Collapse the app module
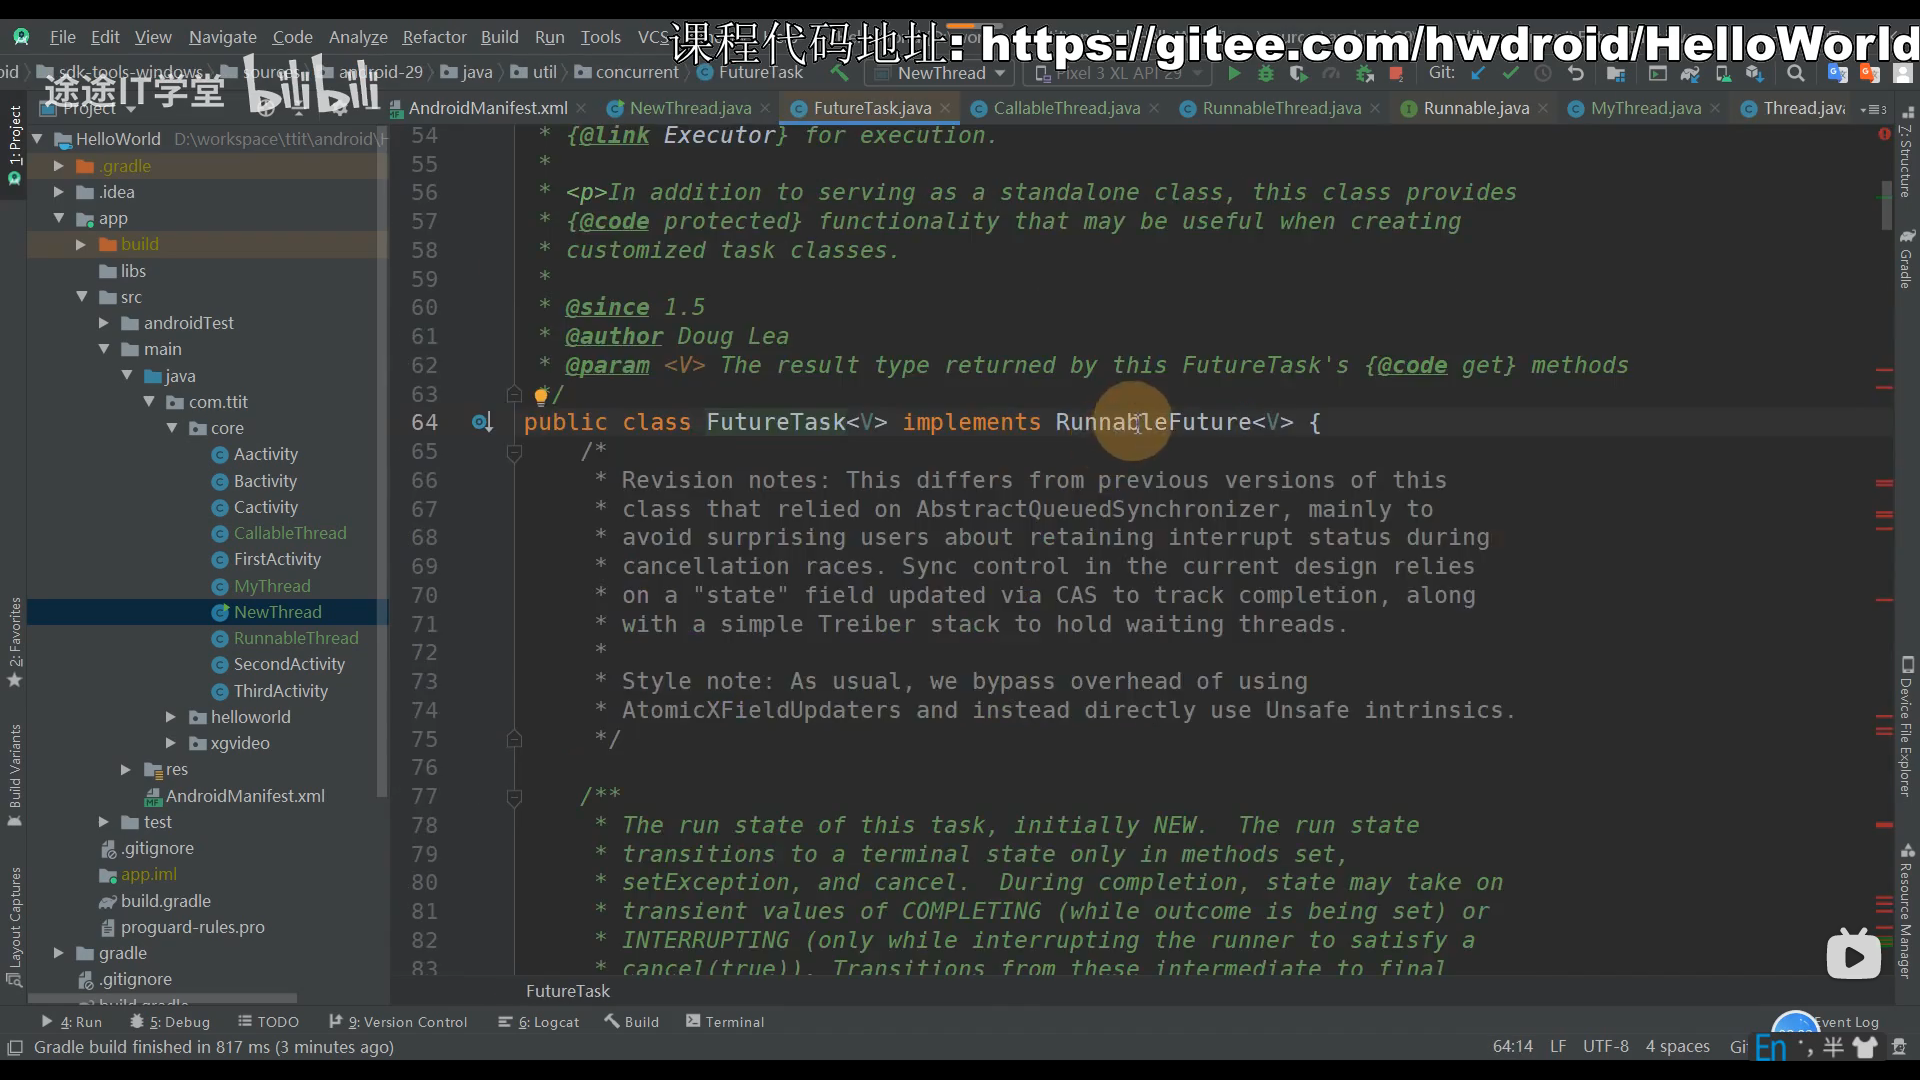Screen dimensions: 1920x1080 (58, 218)
